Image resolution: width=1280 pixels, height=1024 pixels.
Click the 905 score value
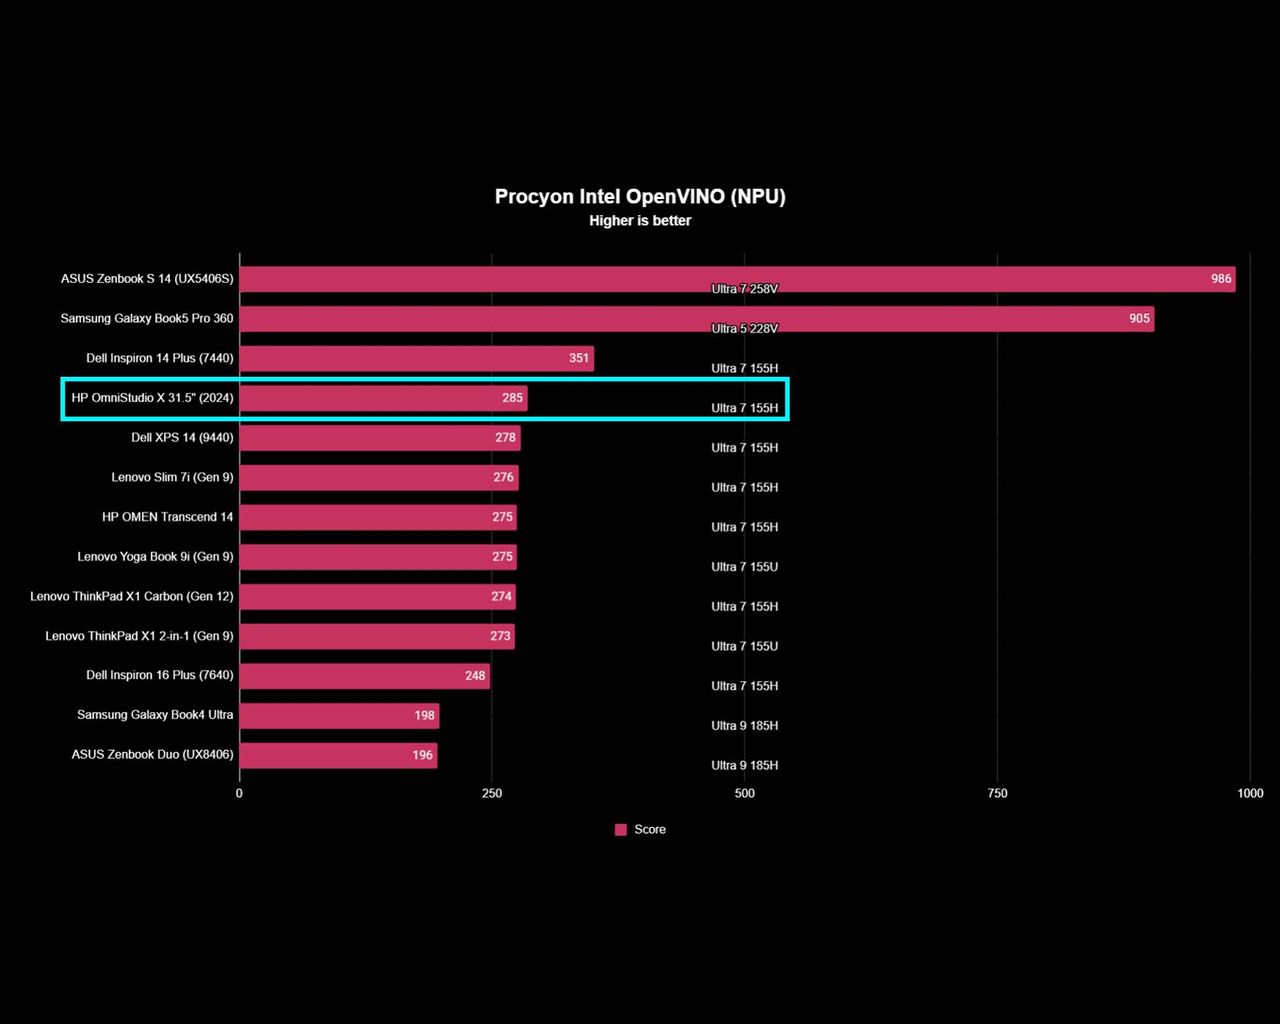pyautogui.click(x=1139, y=318)
